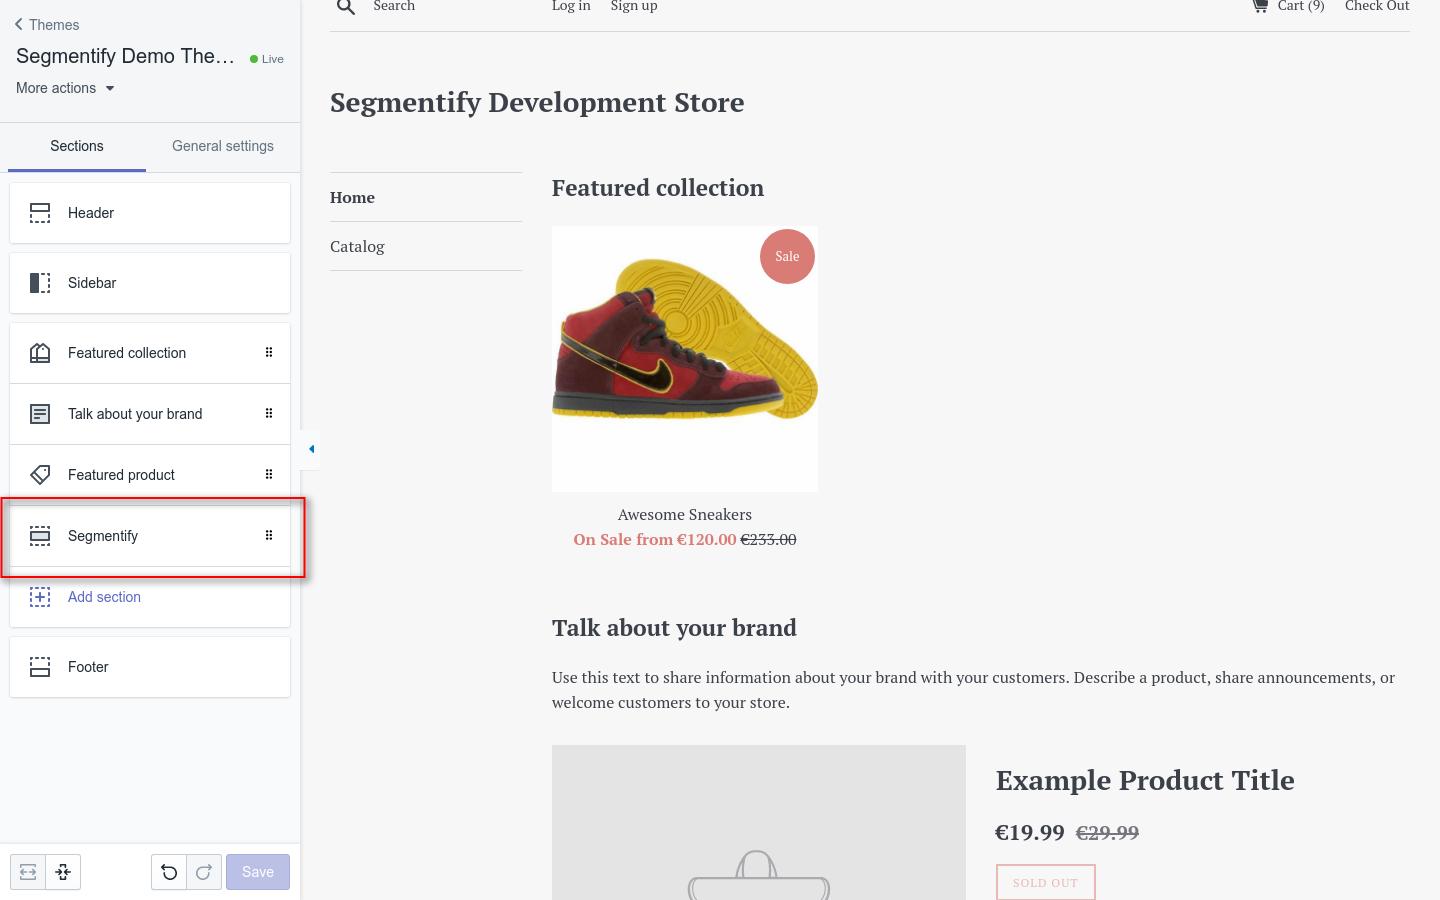Open the Featured collection section

150,353
